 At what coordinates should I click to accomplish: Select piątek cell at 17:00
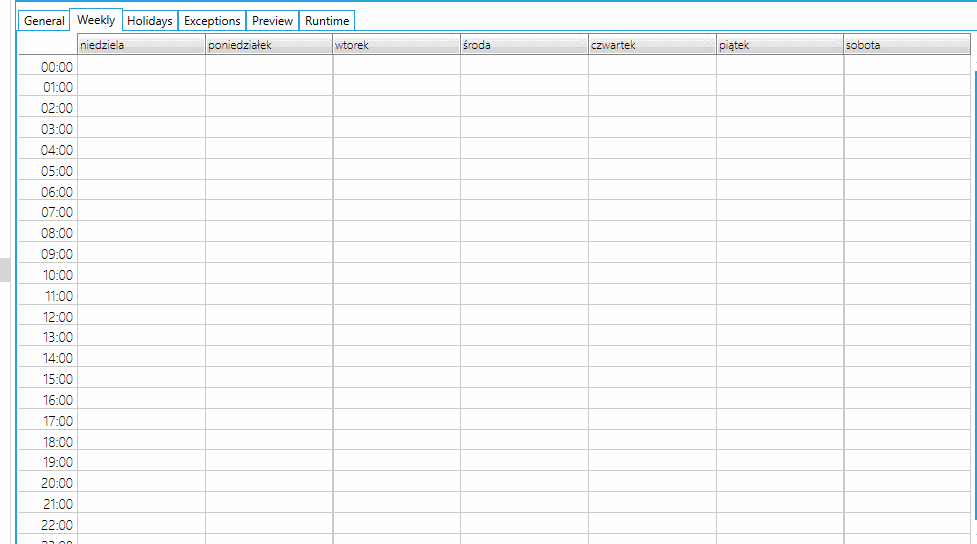tap(780, 419)
